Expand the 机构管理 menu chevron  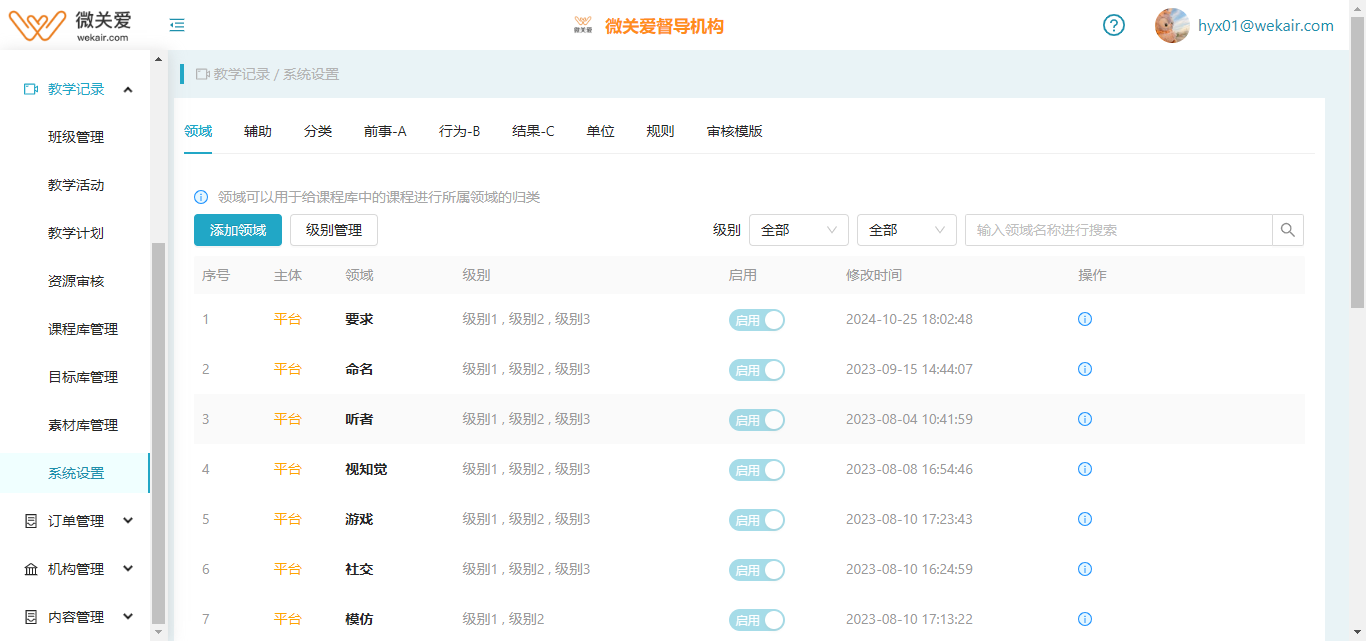(128, 569)
